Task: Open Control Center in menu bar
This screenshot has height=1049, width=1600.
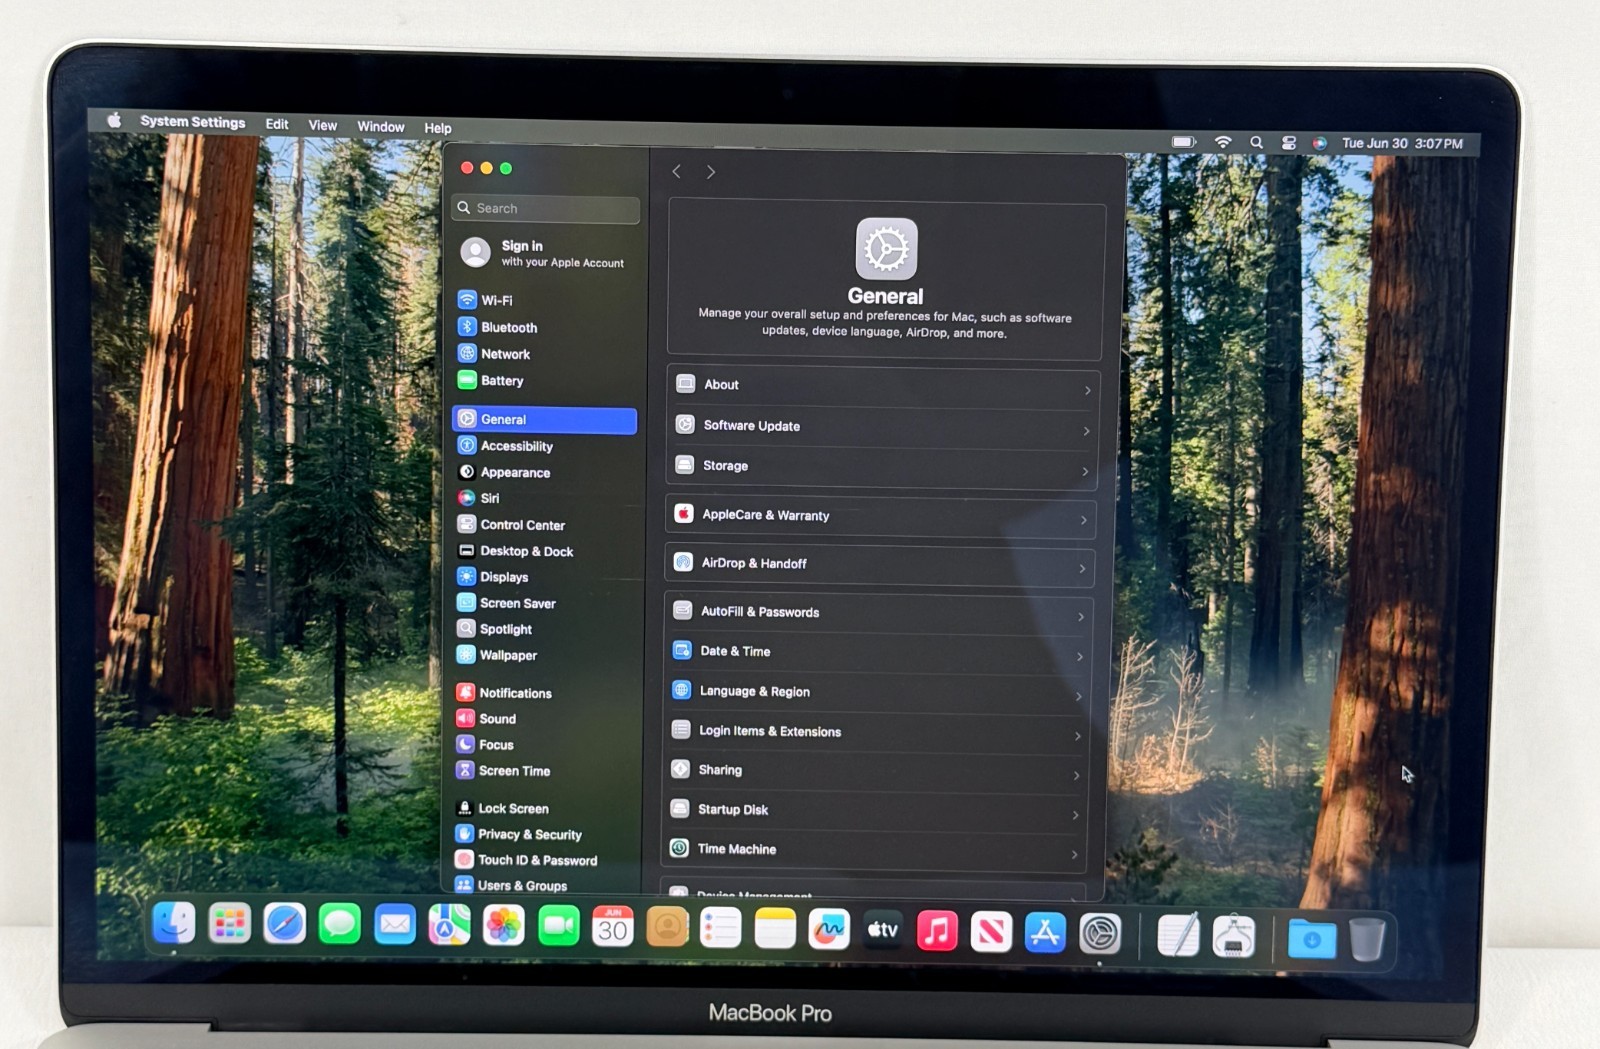Action: coord(1289,143)
